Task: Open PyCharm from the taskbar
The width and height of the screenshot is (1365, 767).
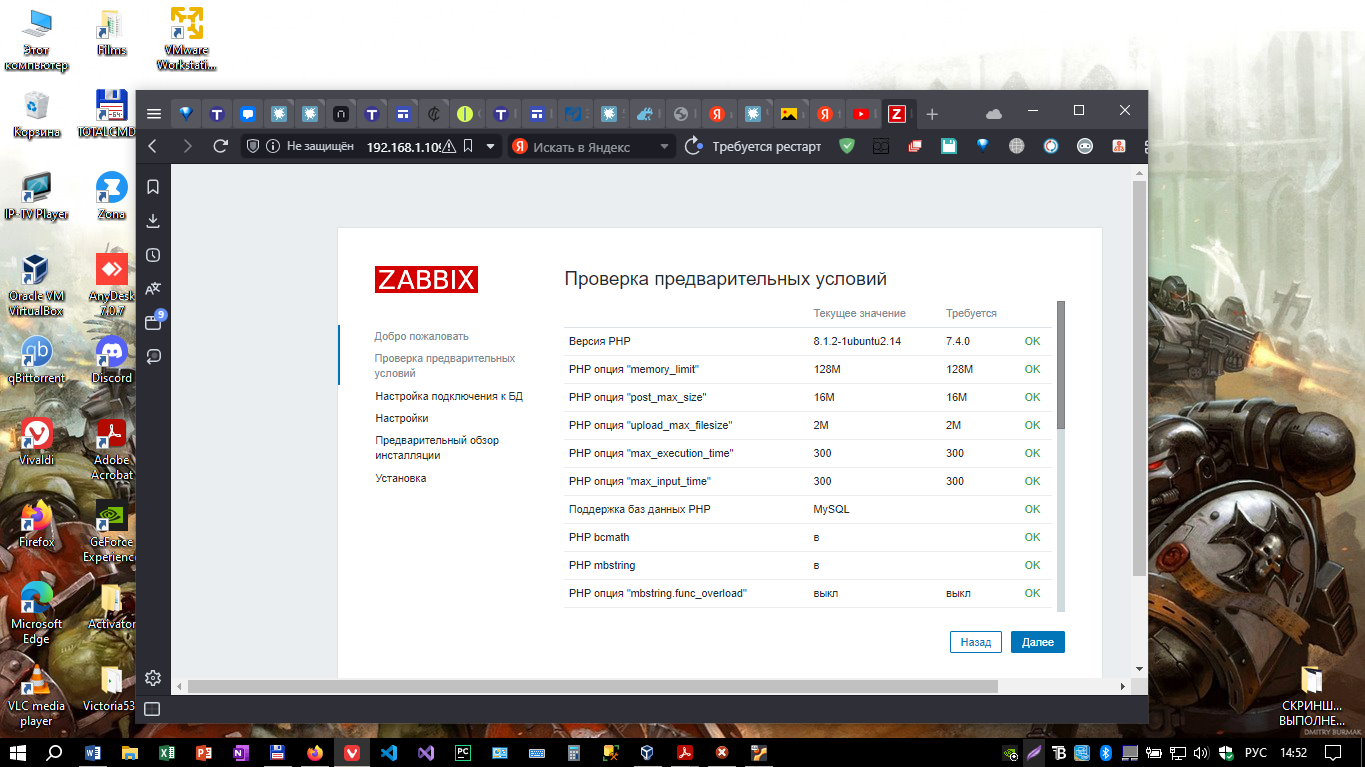Action: coord(462,752)
